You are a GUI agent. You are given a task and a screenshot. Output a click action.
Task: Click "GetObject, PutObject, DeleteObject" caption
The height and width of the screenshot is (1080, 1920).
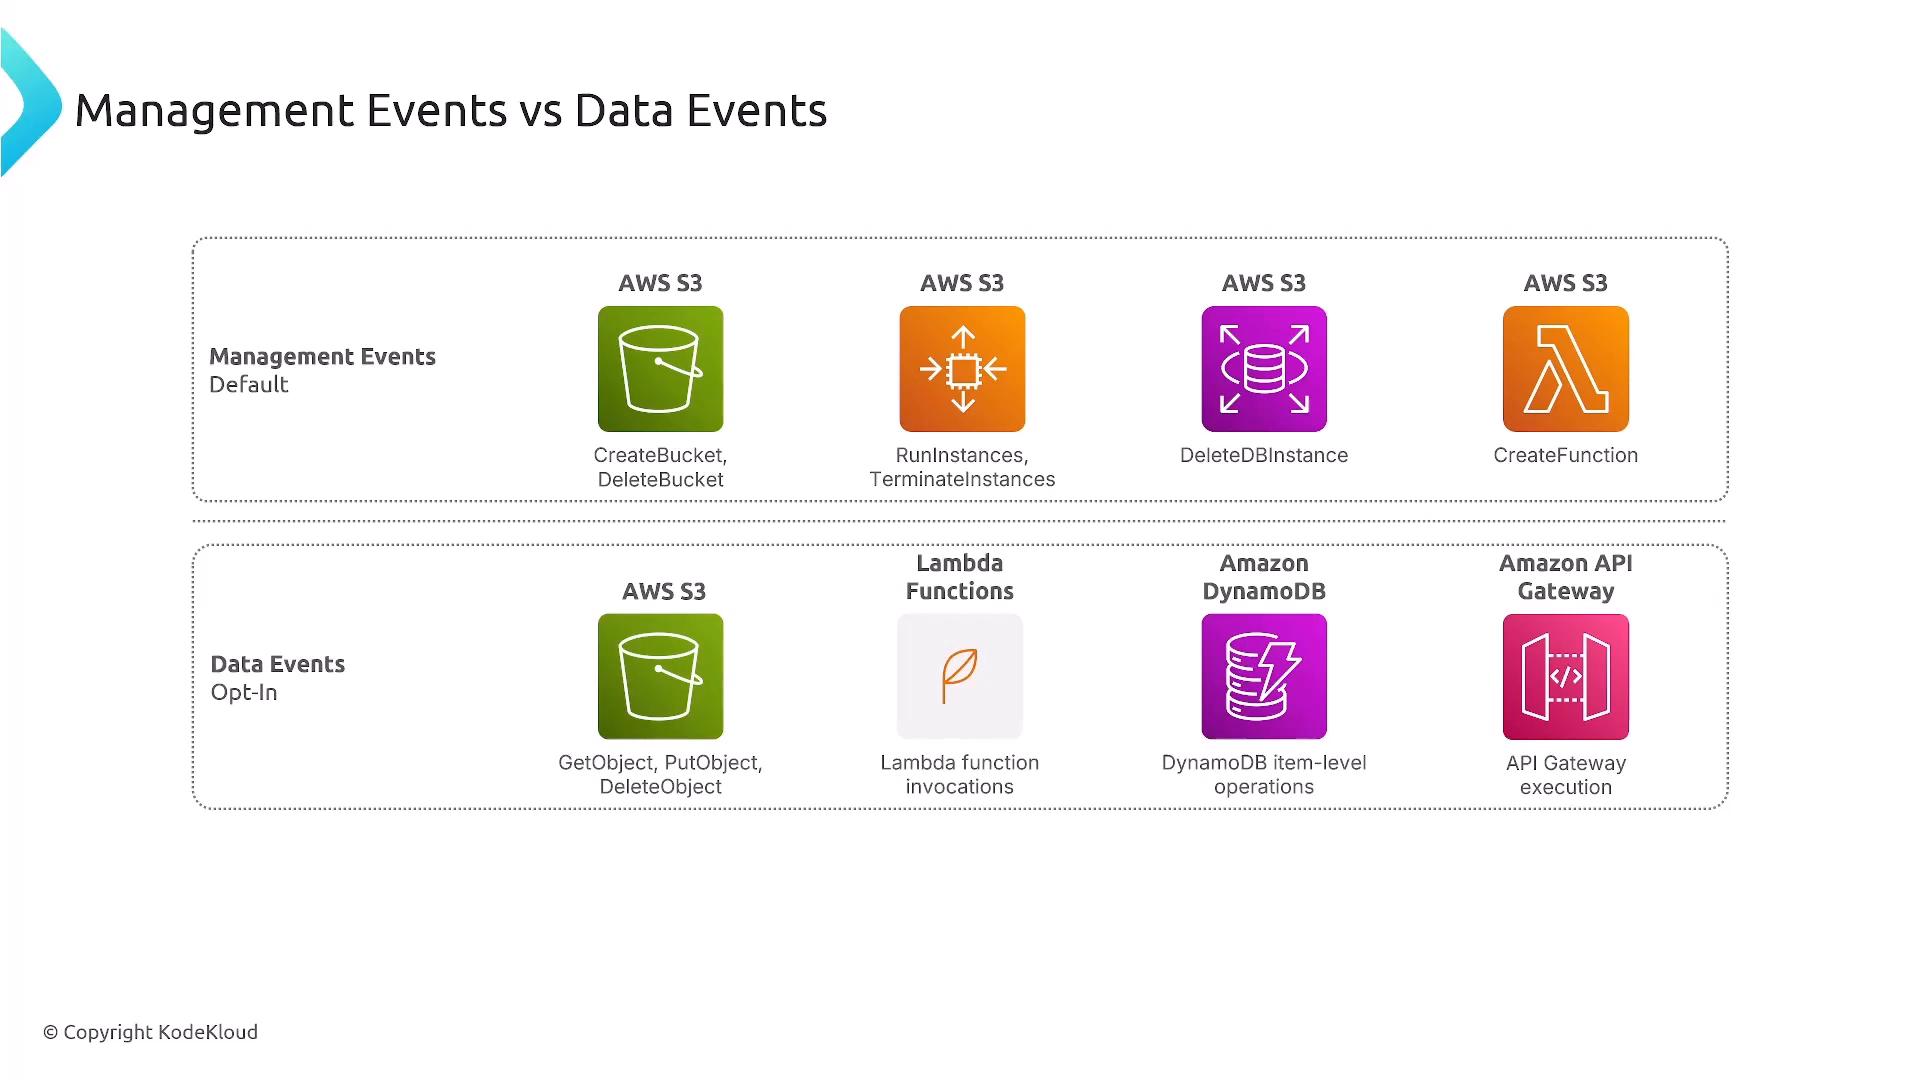[x=660, y=774]
